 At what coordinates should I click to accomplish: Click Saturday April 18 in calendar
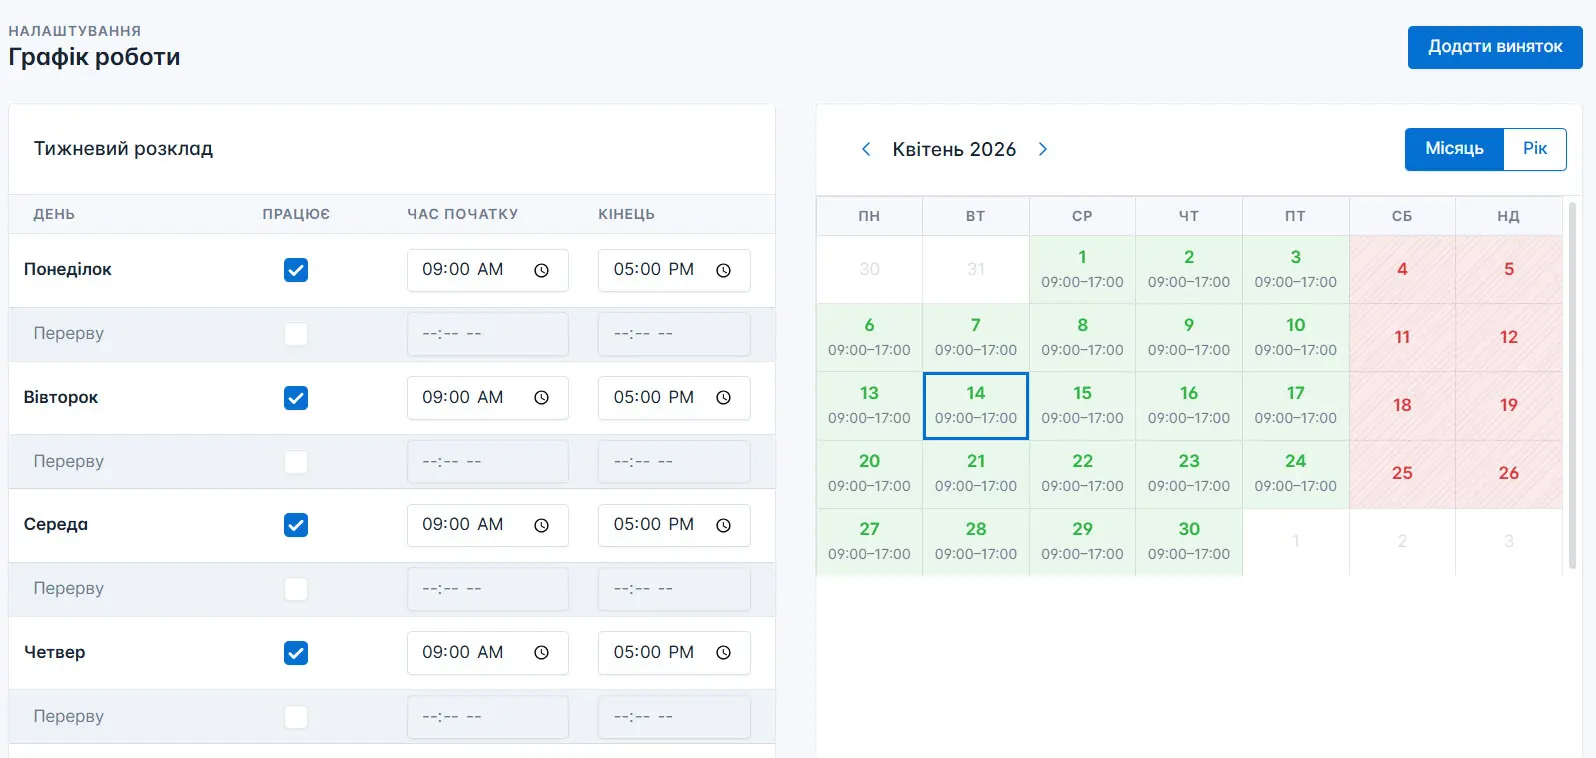(x=1402, y=405)
